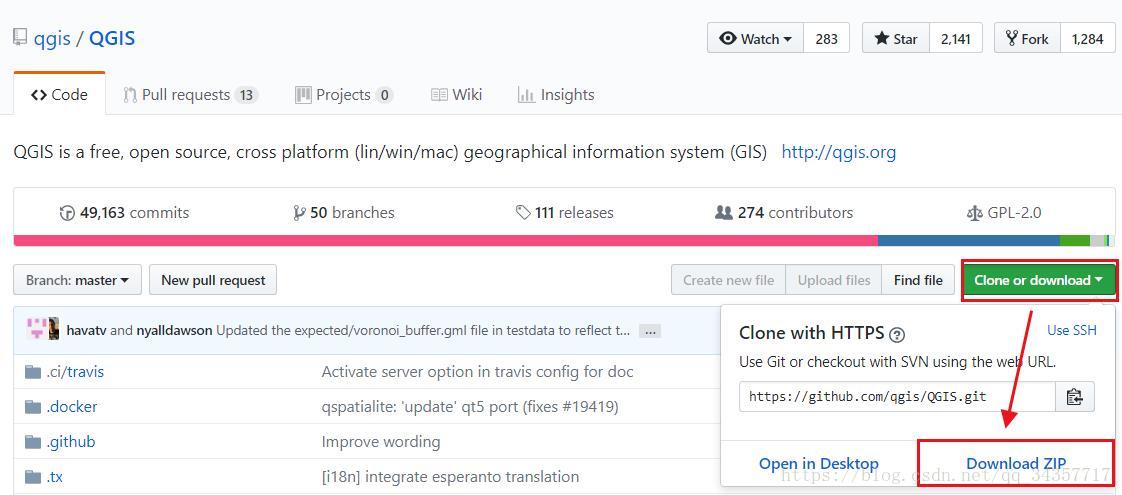This screenshot has height=495, width=1122.
Task: Open the Projects tab
Action: tap(344, 94)
